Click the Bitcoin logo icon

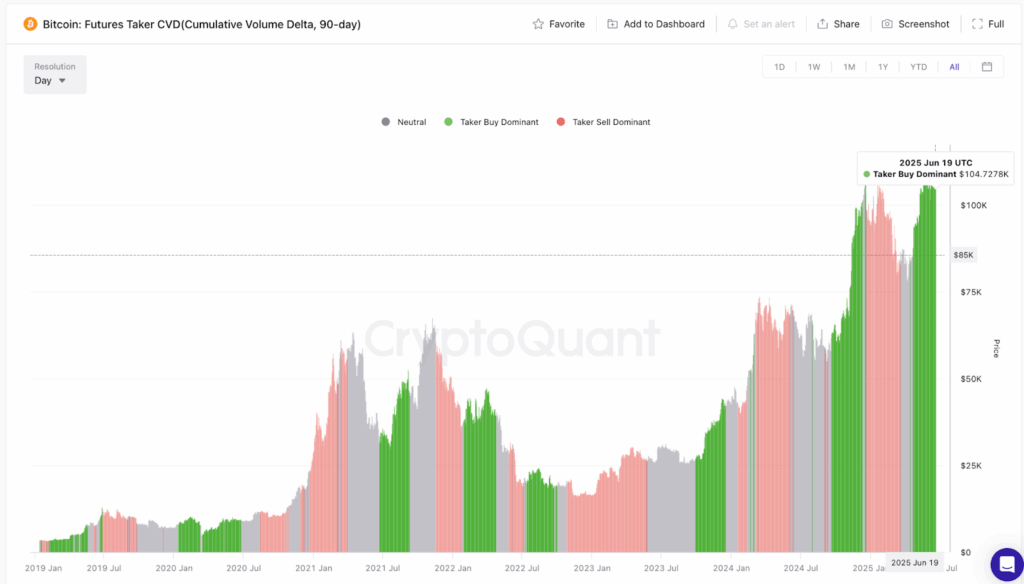click(30, 24)
